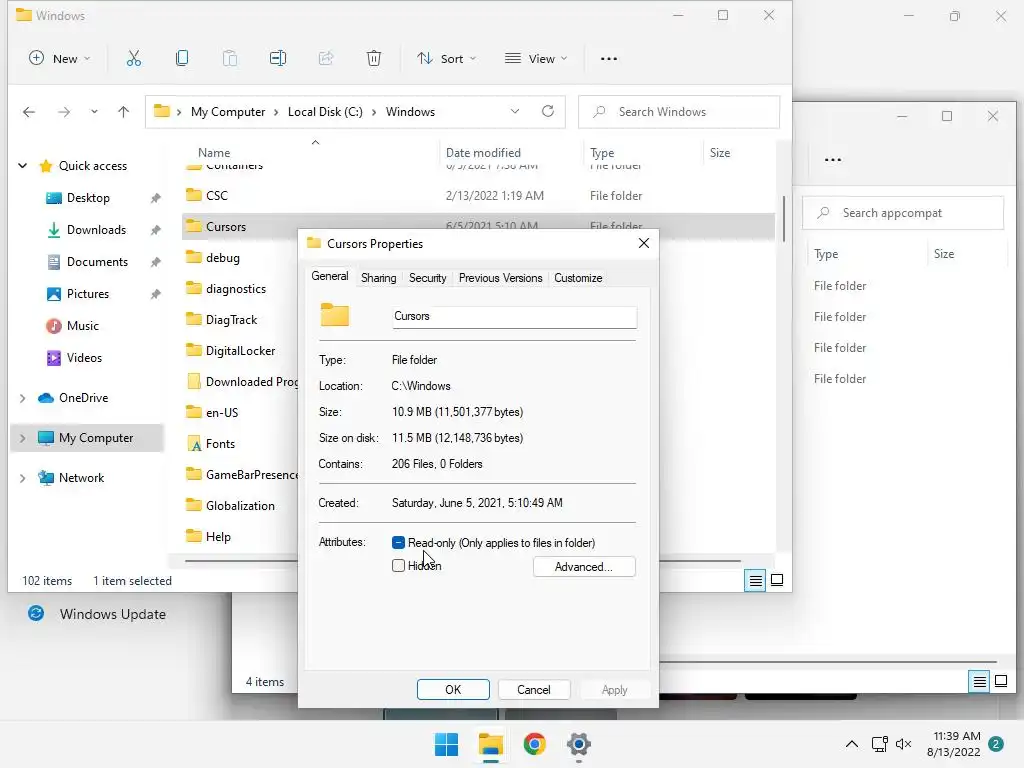Refresh the Windows folder view

pos(548,111)
